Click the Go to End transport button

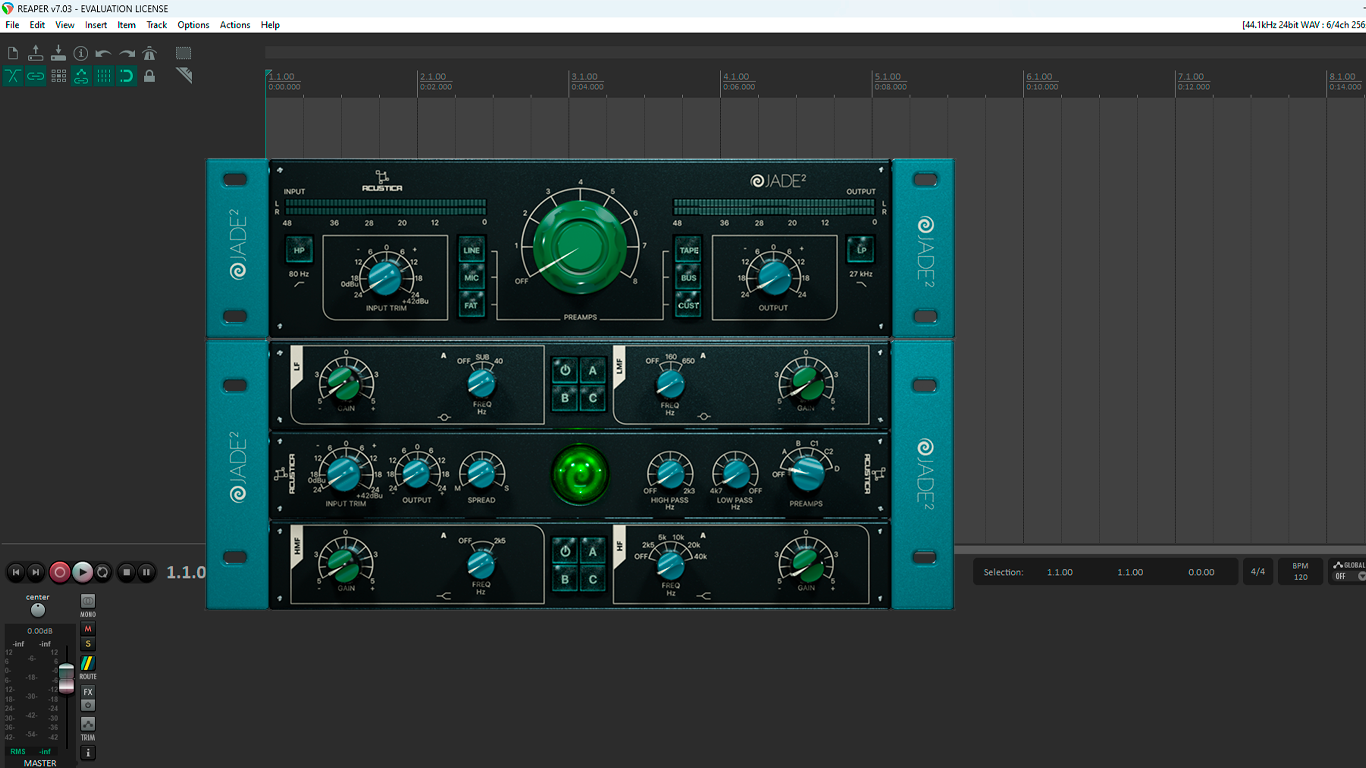tap(36, 572)
